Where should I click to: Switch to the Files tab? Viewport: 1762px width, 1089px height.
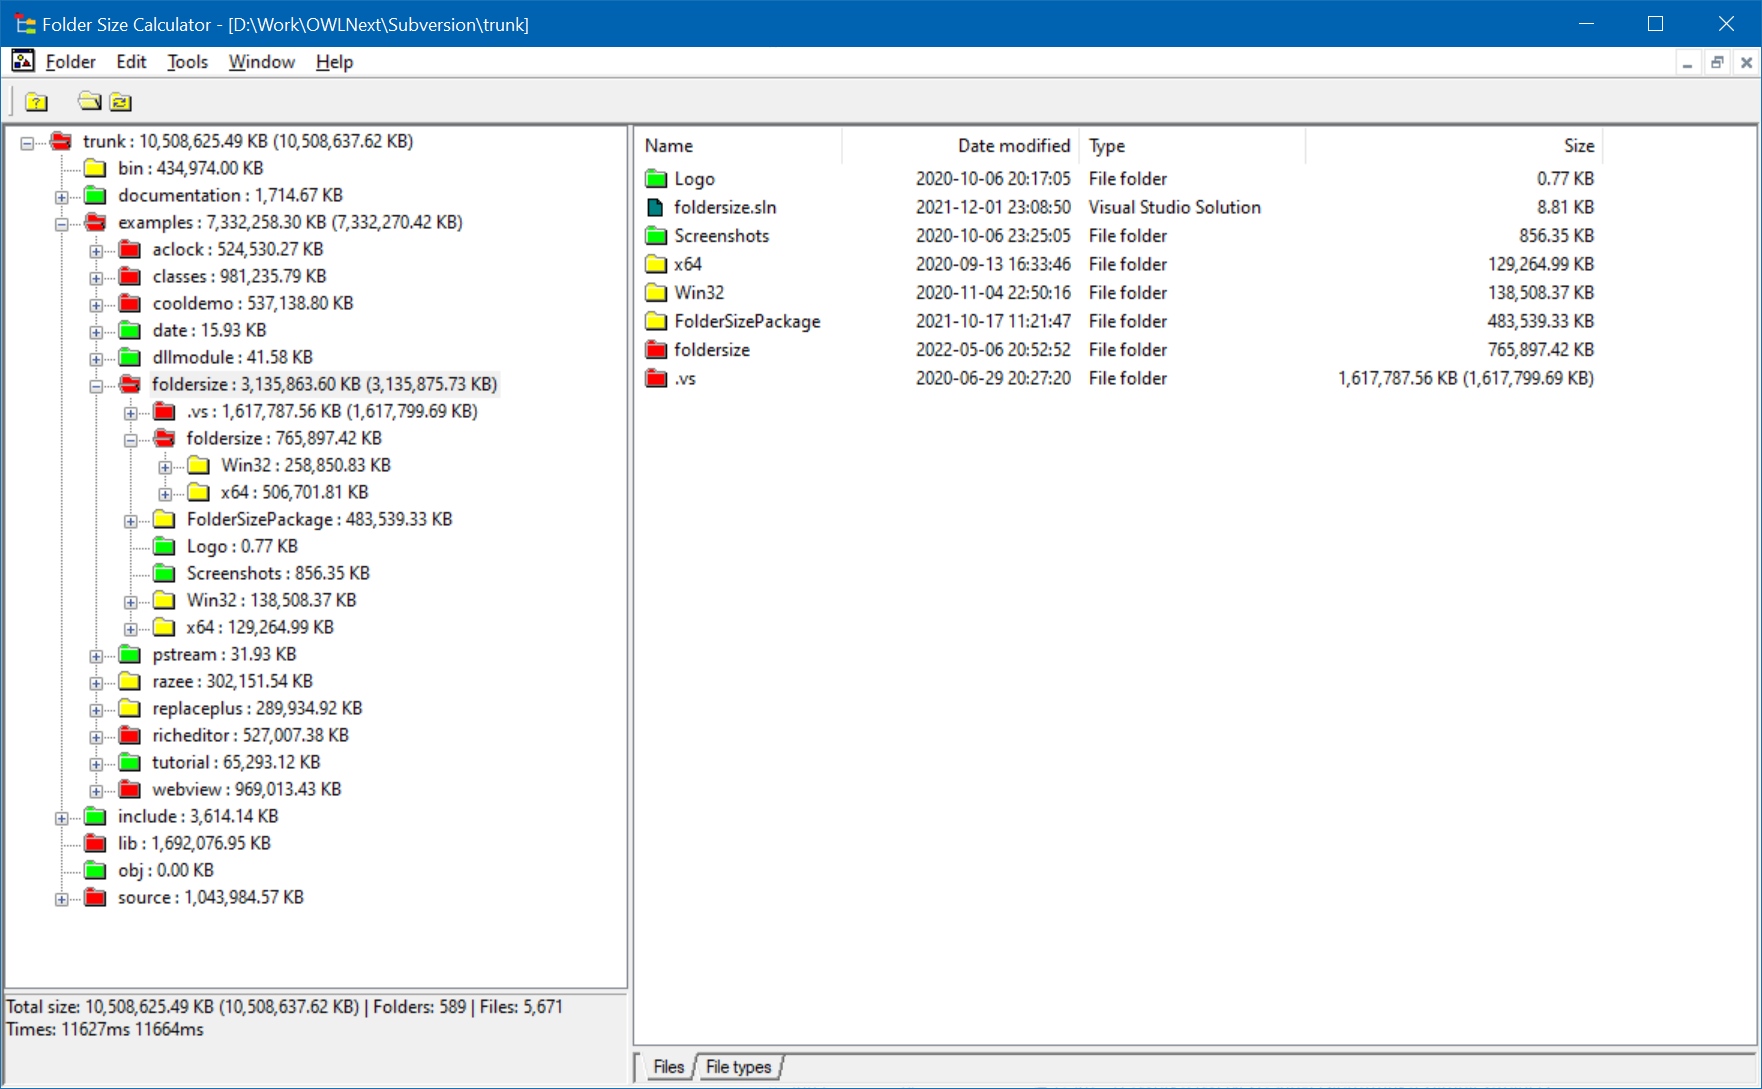[668, 1067]
